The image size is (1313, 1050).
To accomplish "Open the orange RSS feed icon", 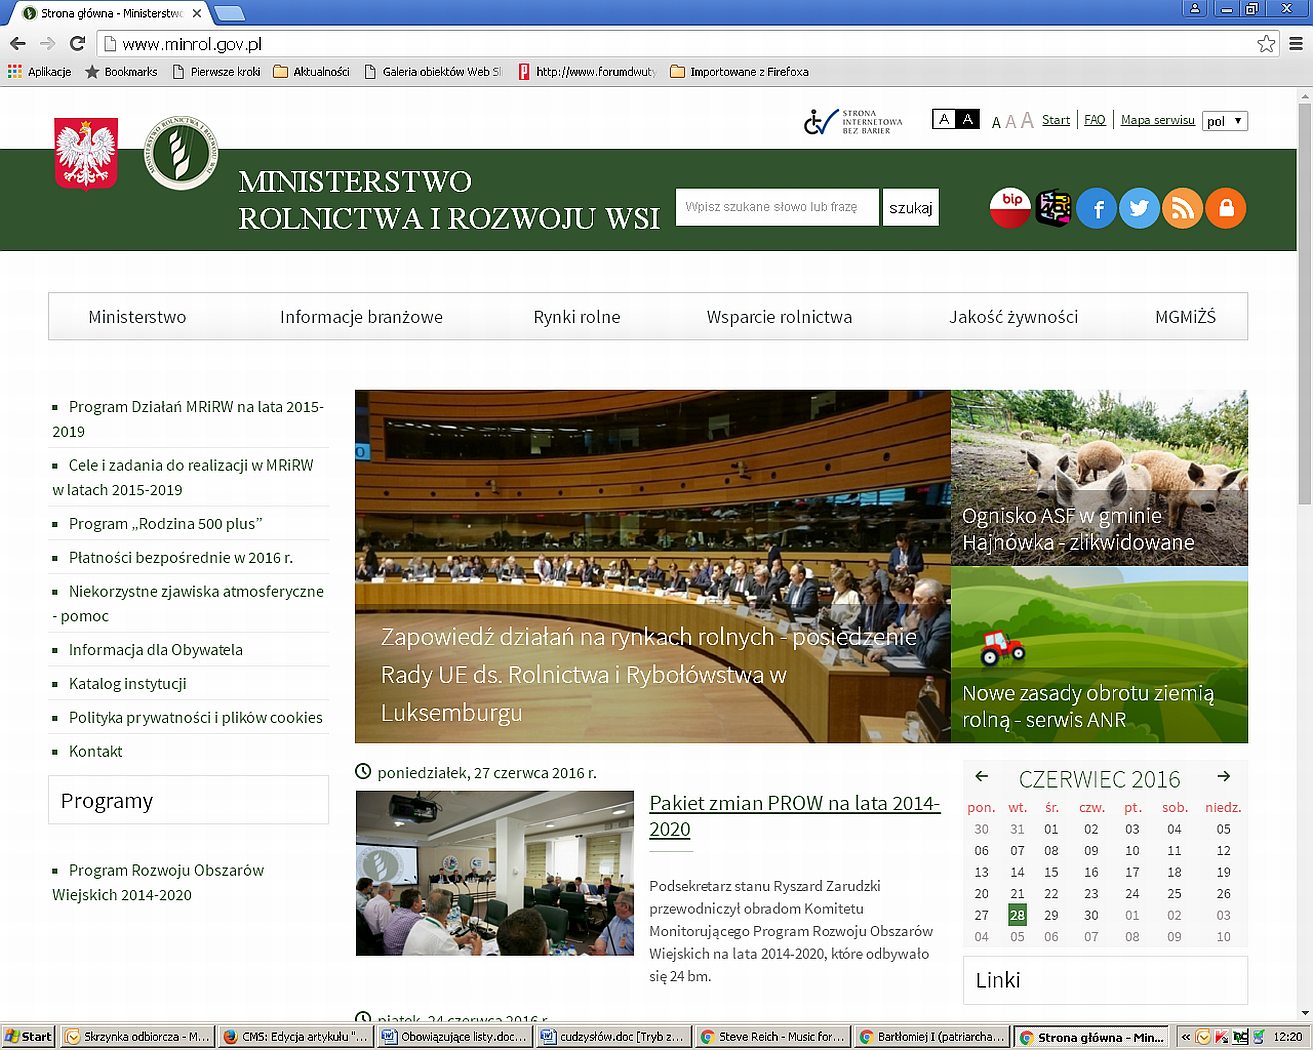I will tap(1182, 208).
